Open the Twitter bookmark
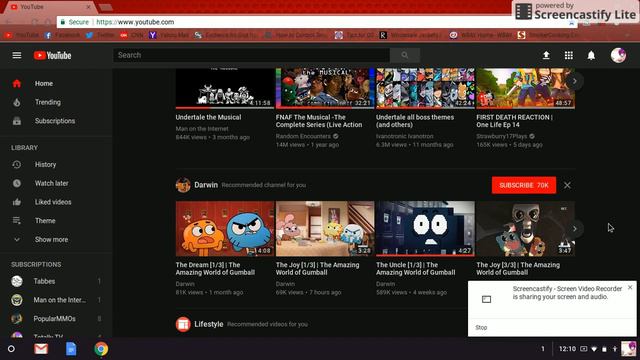640x360 pixels. point(100,36)
